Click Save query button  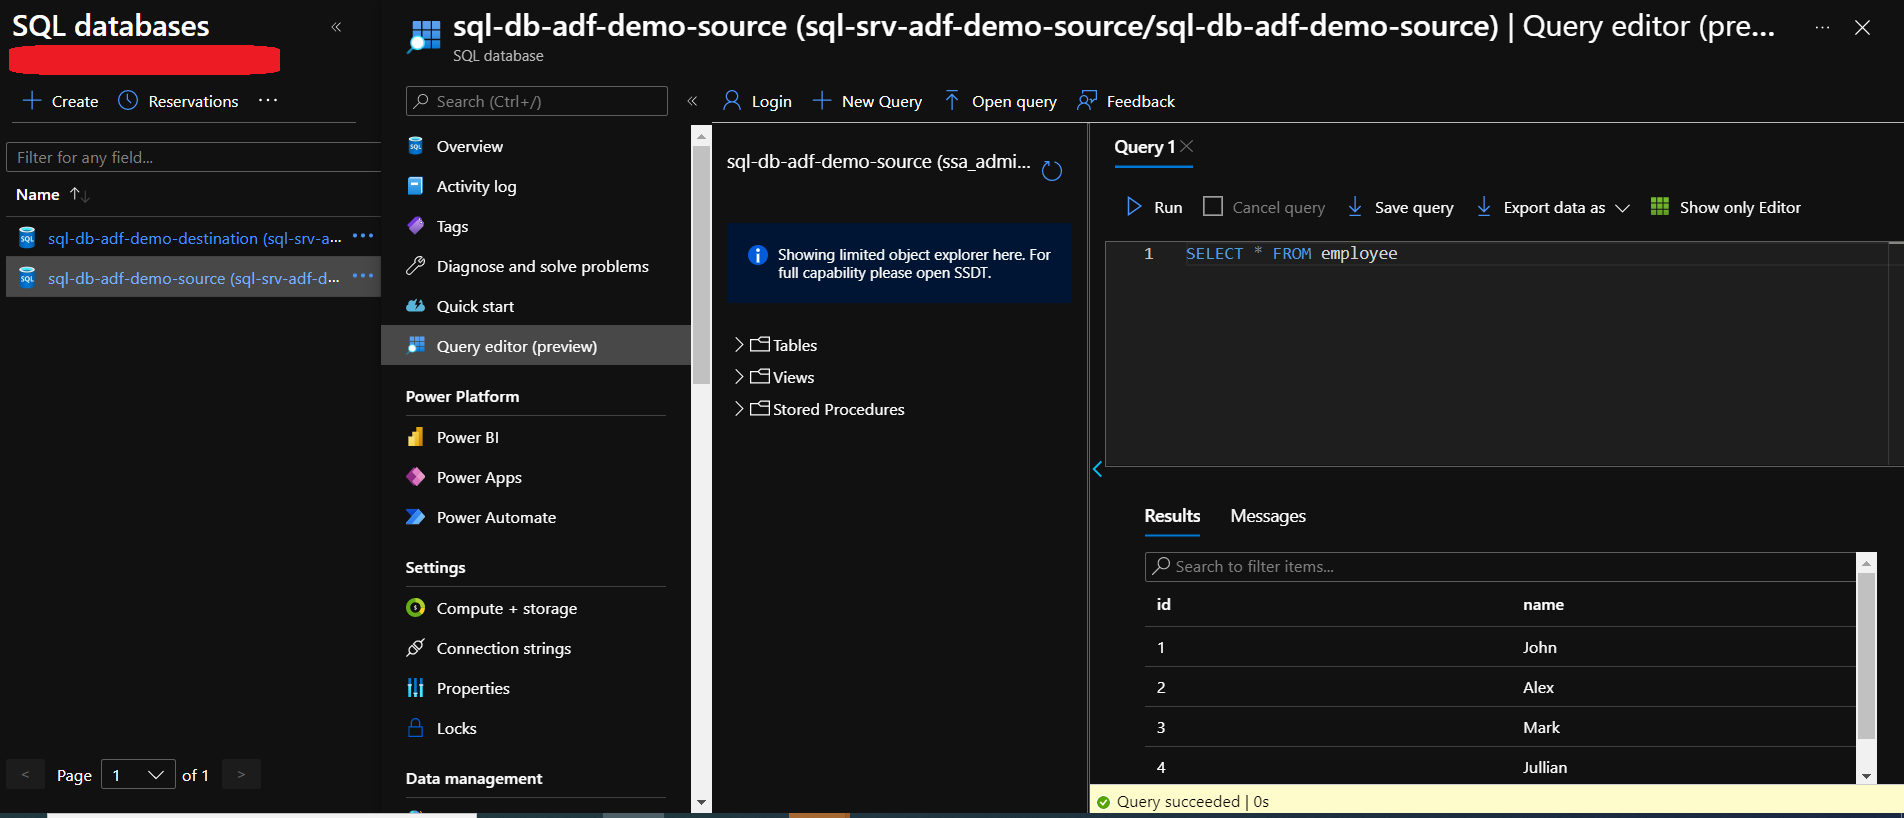tap(1400, 207)
